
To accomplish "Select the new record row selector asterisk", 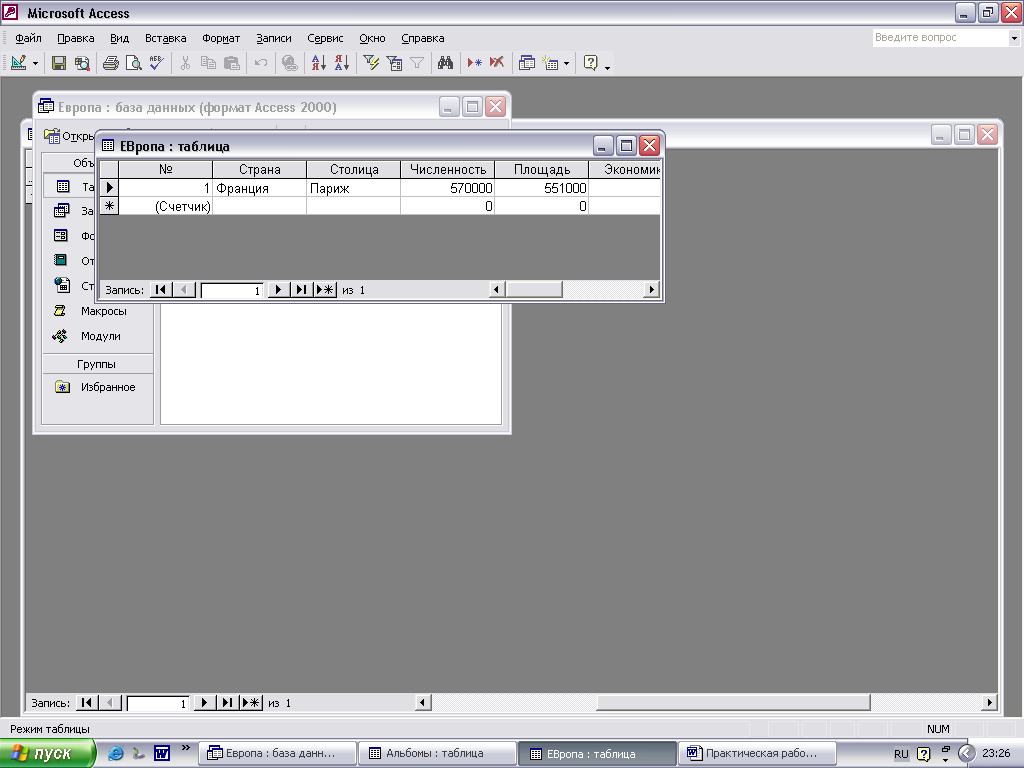I will point(109,206).
